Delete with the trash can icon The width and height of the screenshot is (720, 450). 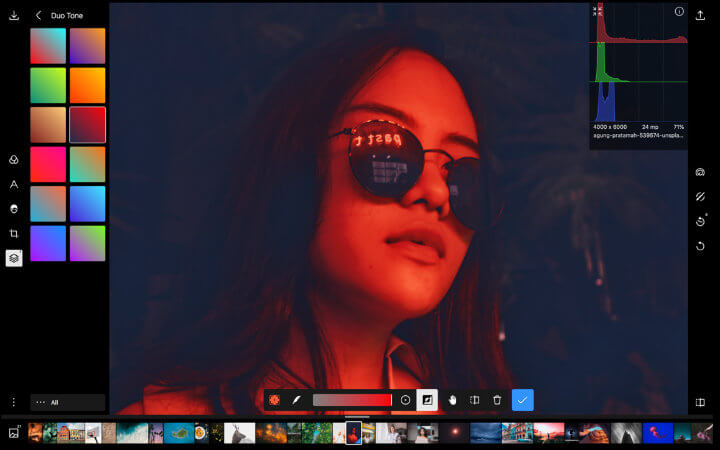coord(497,400)
